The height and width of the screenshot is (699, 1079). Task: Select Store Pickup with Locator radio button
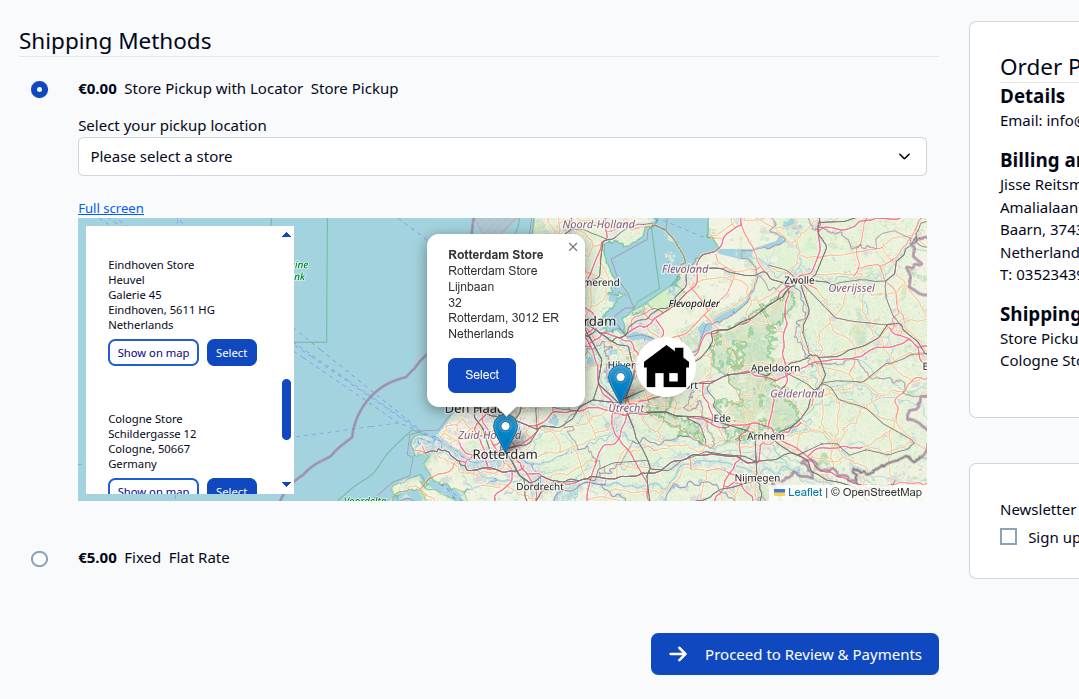tap(39, 89)
